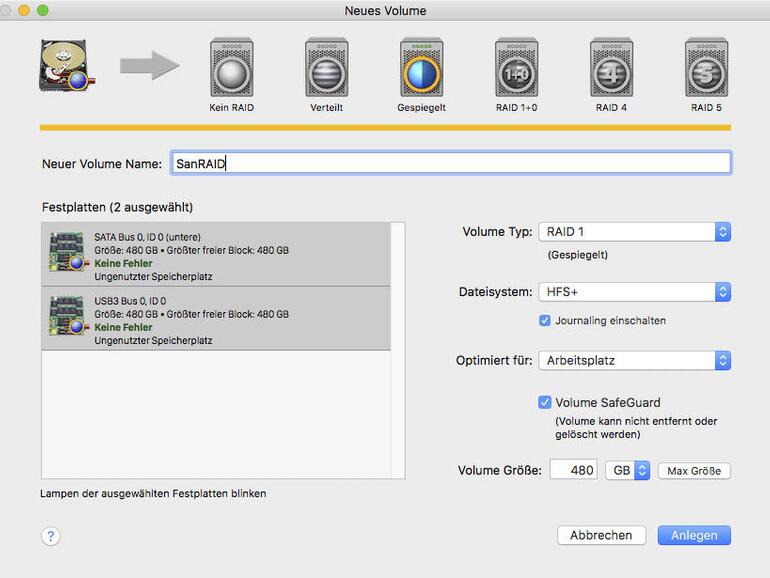
Task: Click the hard disk source icon
Action: click(65, 66)
